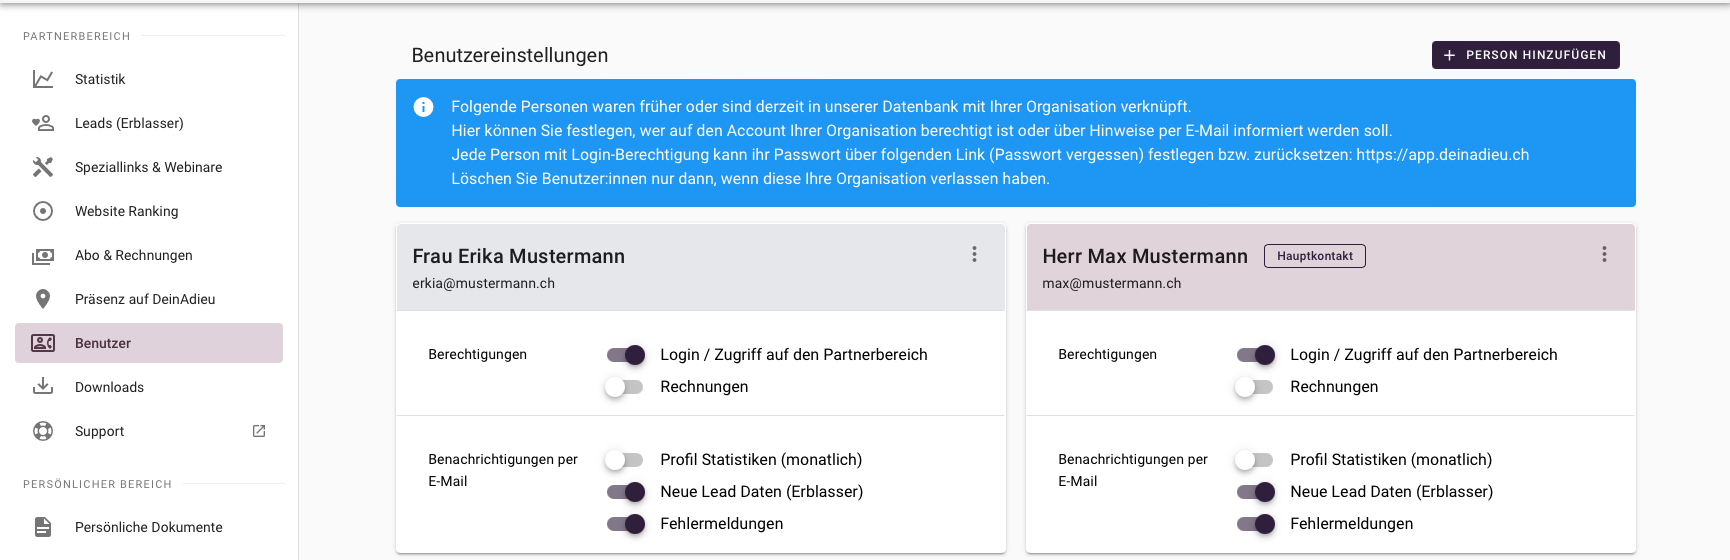The height and width of the screenshot is (560, 1730).
Task: Disable Login access for Erika Mustermann
Action: coord(626,355)
